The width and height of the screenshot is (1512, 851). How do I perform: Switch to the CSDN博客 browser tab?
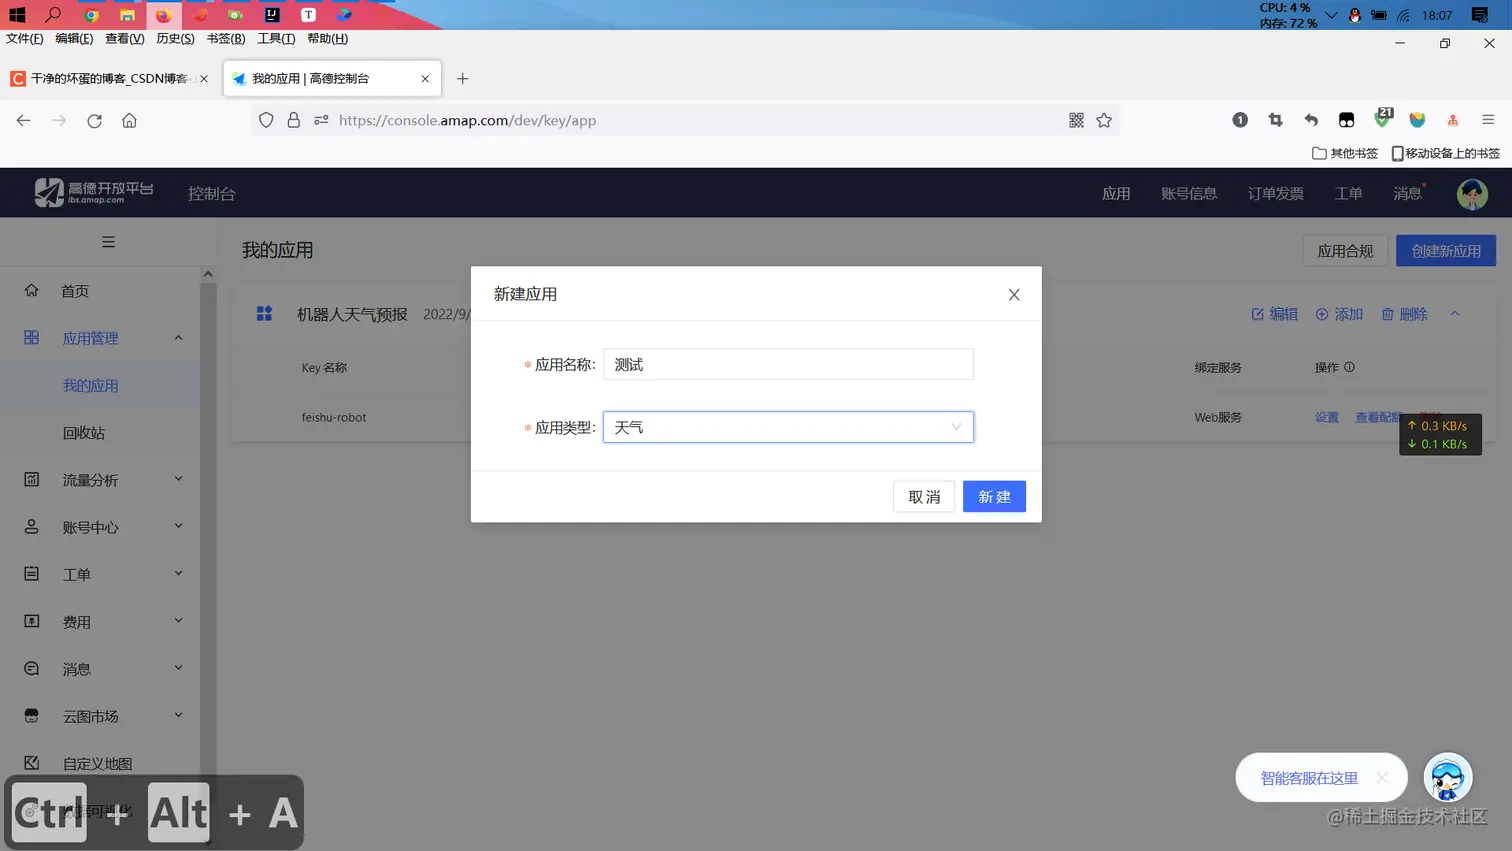coord(110,78)
